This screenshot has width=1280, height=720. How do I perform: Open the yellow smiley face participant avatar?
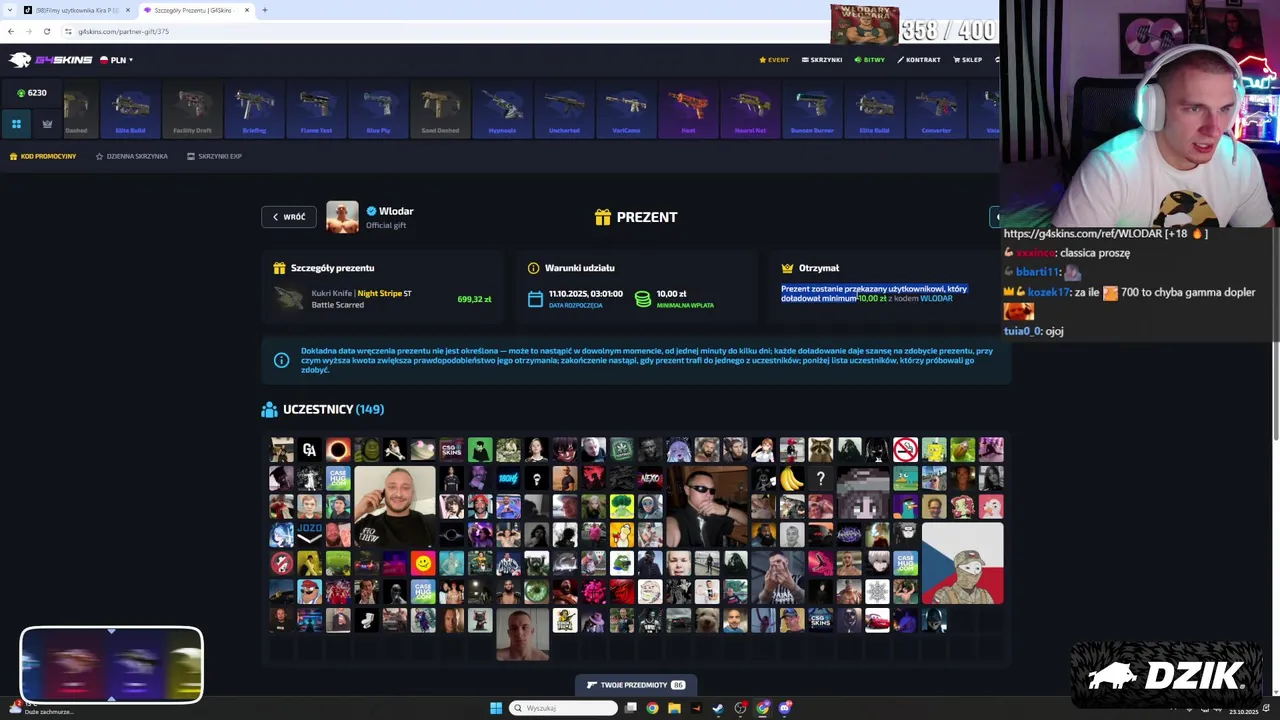click(423, 563)
